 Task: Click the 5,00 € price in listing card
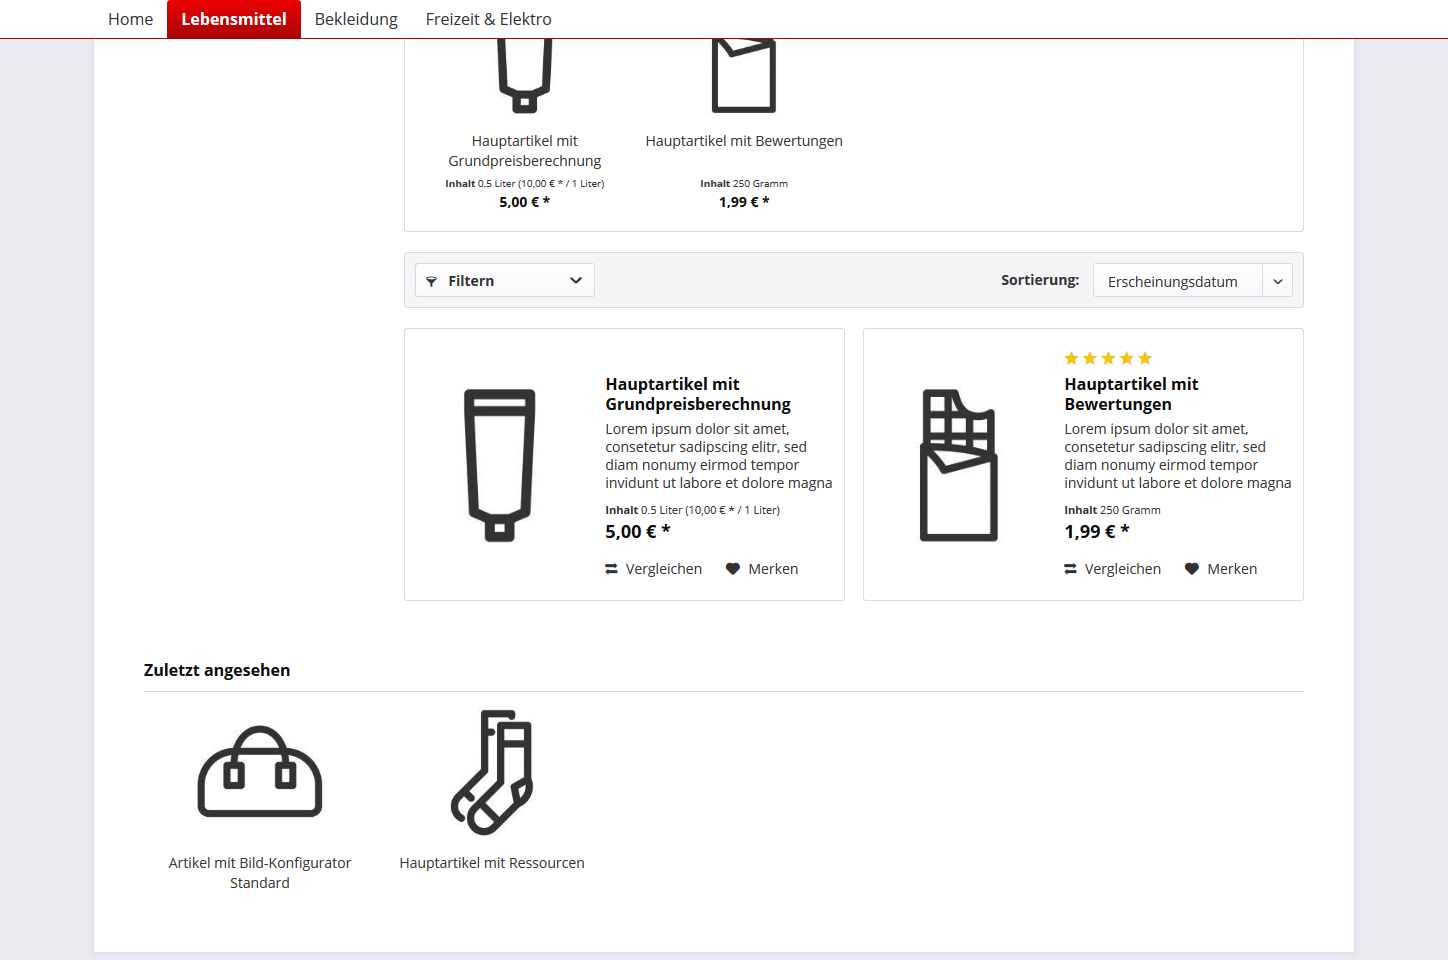coord(638,532)
